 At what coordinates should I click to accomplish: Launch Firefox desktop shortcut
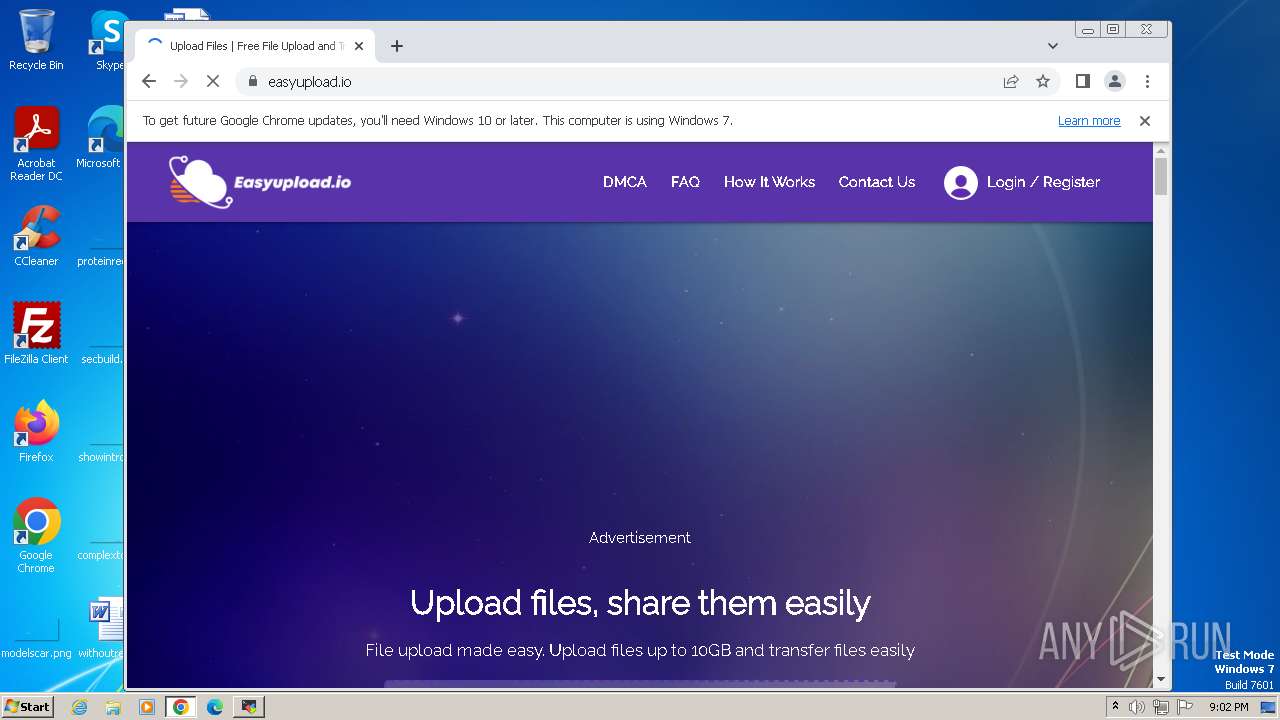click(x=36, y=432)
